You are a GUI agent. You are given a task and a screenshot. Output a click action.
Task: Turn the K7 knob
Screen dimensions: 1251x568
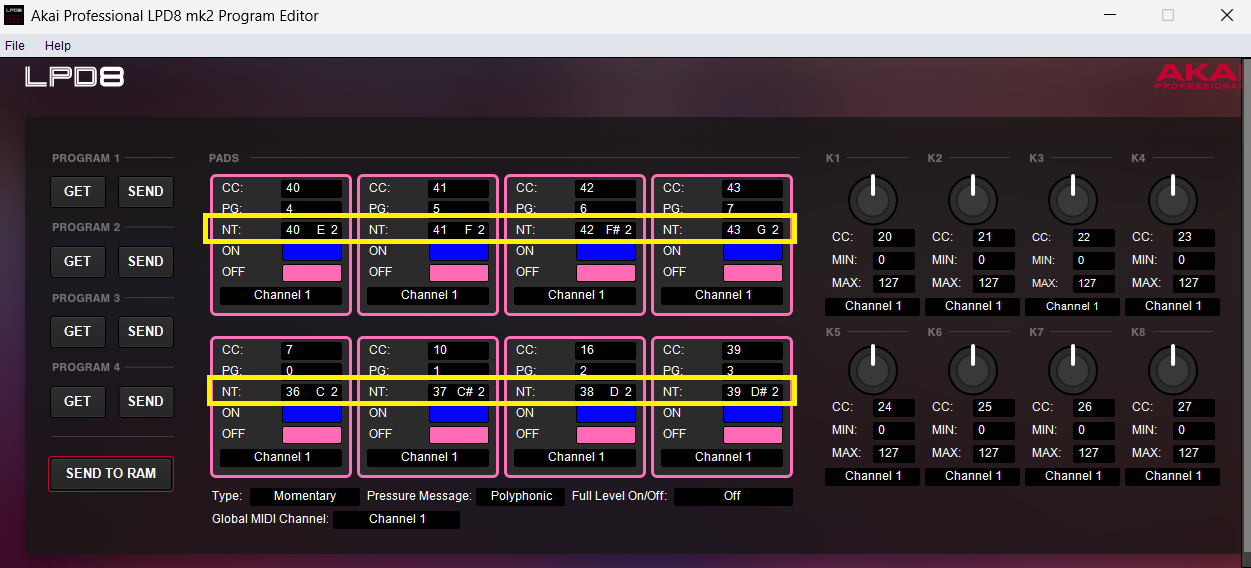(1073, 369)
